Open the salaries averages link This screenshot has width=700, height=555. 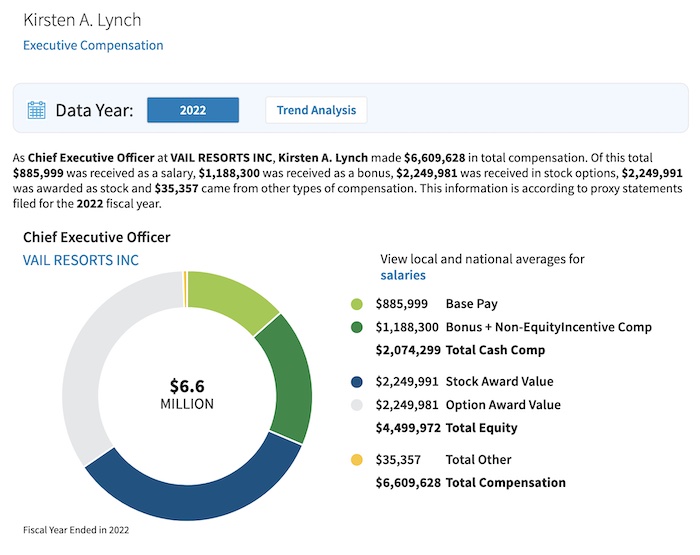click(403, 275)
